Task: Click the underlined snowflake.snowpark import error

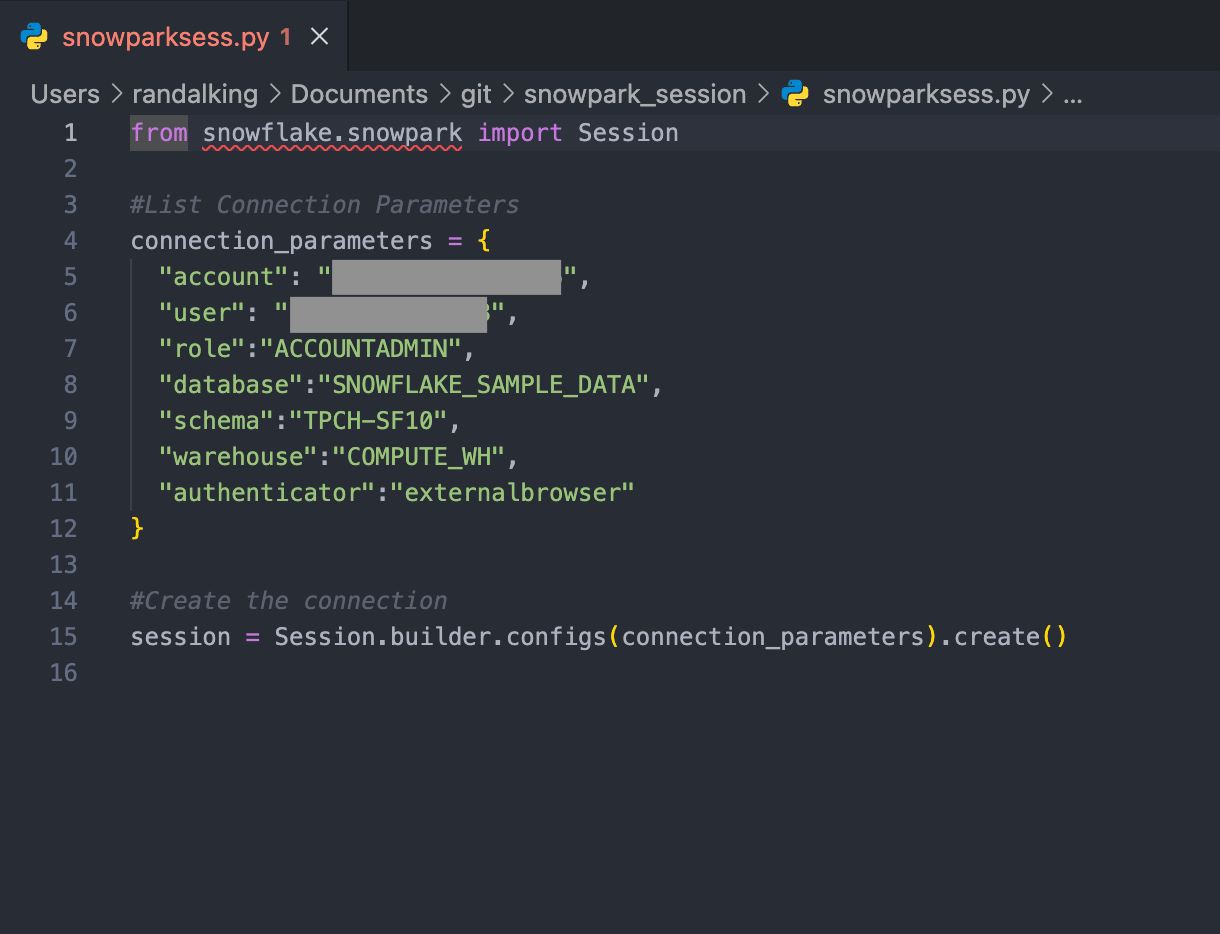Action: point(332,133)
